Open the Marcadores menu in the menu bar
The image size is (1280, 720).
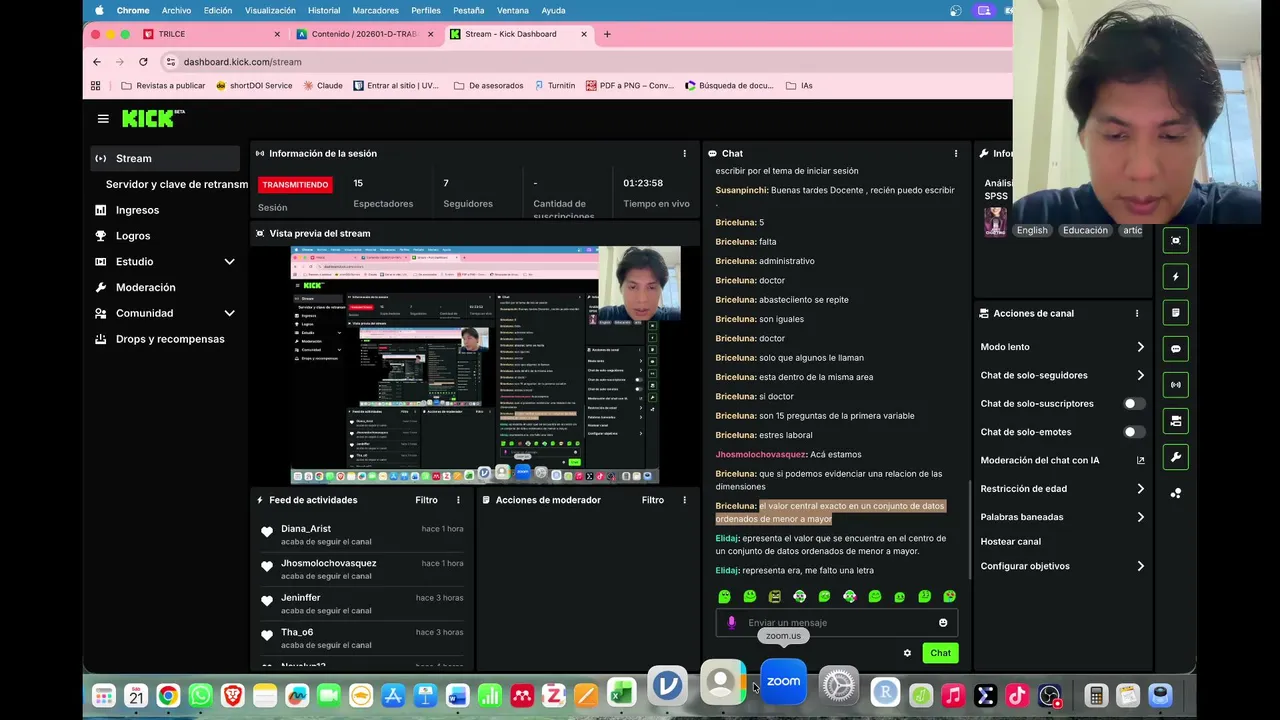375,10
